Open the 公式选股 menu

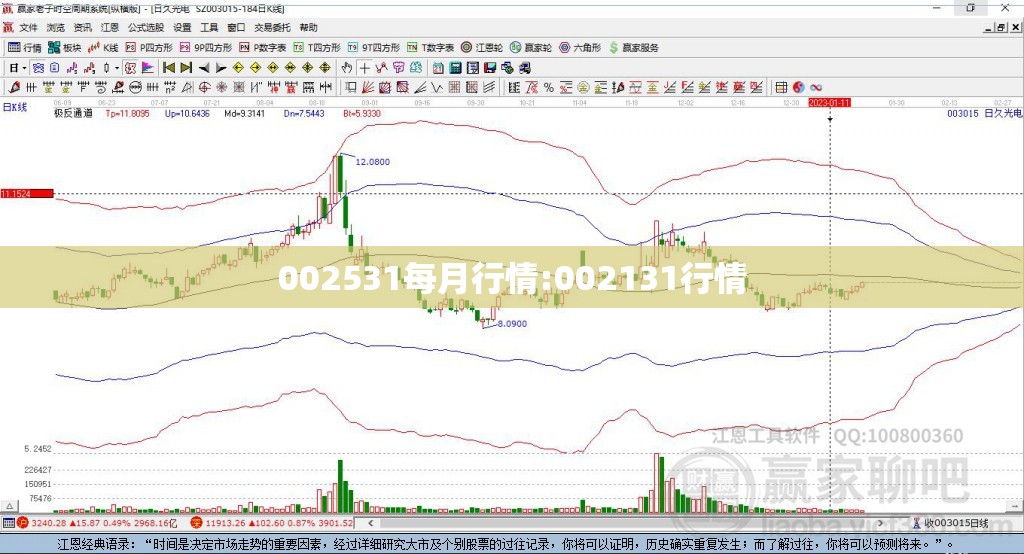[146, 27]
